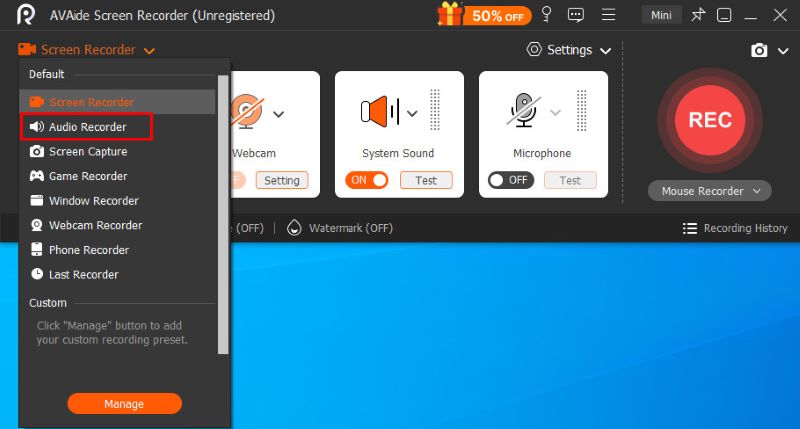800x429 pixels.
Task: Open the Webcam Setting button
Action: 282,180
